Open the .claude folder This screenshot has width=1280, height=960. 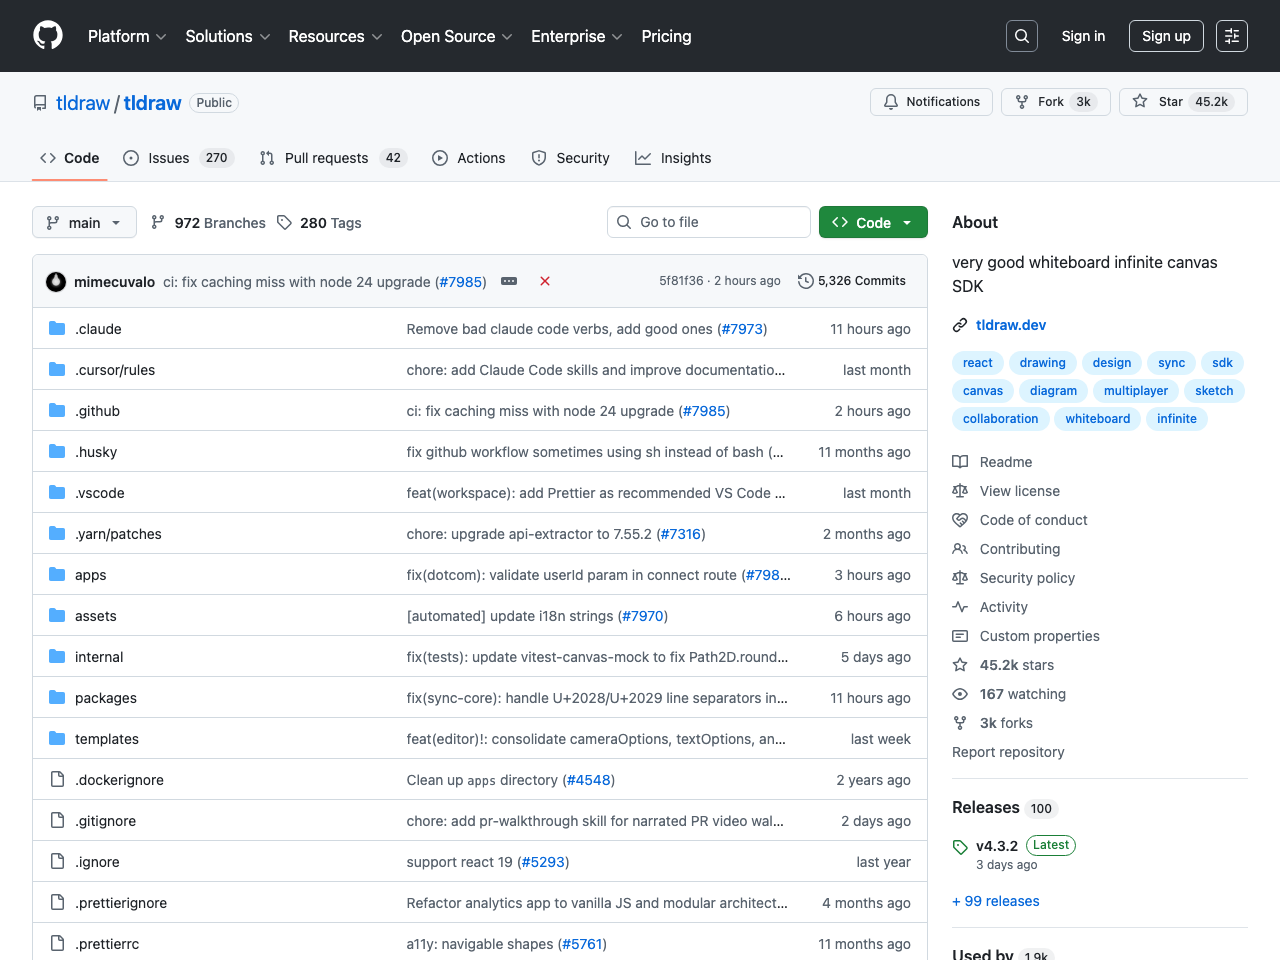pos(98,329)
